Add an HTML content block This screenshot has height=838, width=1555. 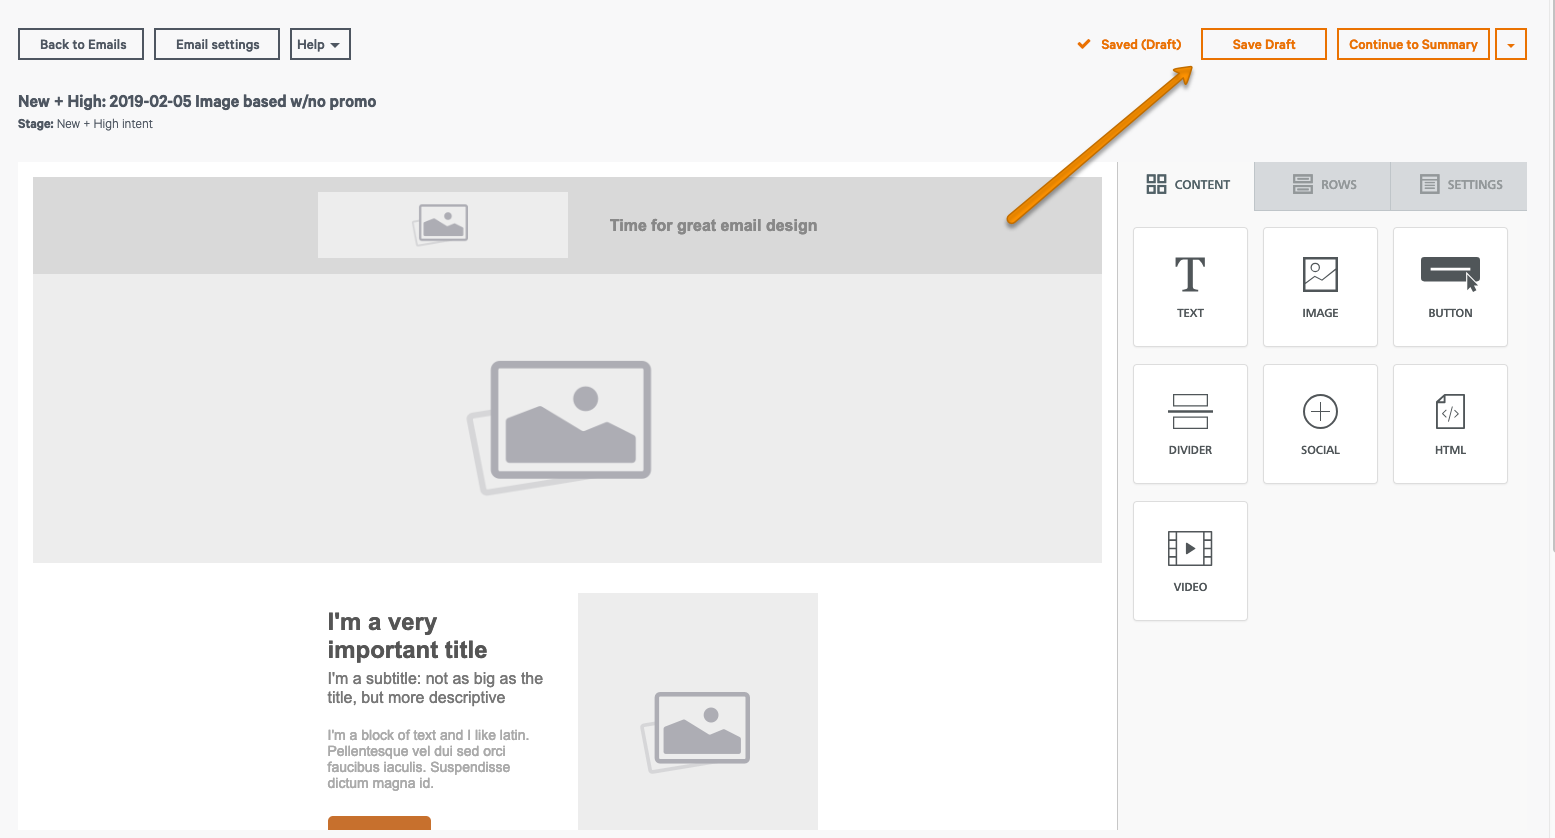(1450, 424)
